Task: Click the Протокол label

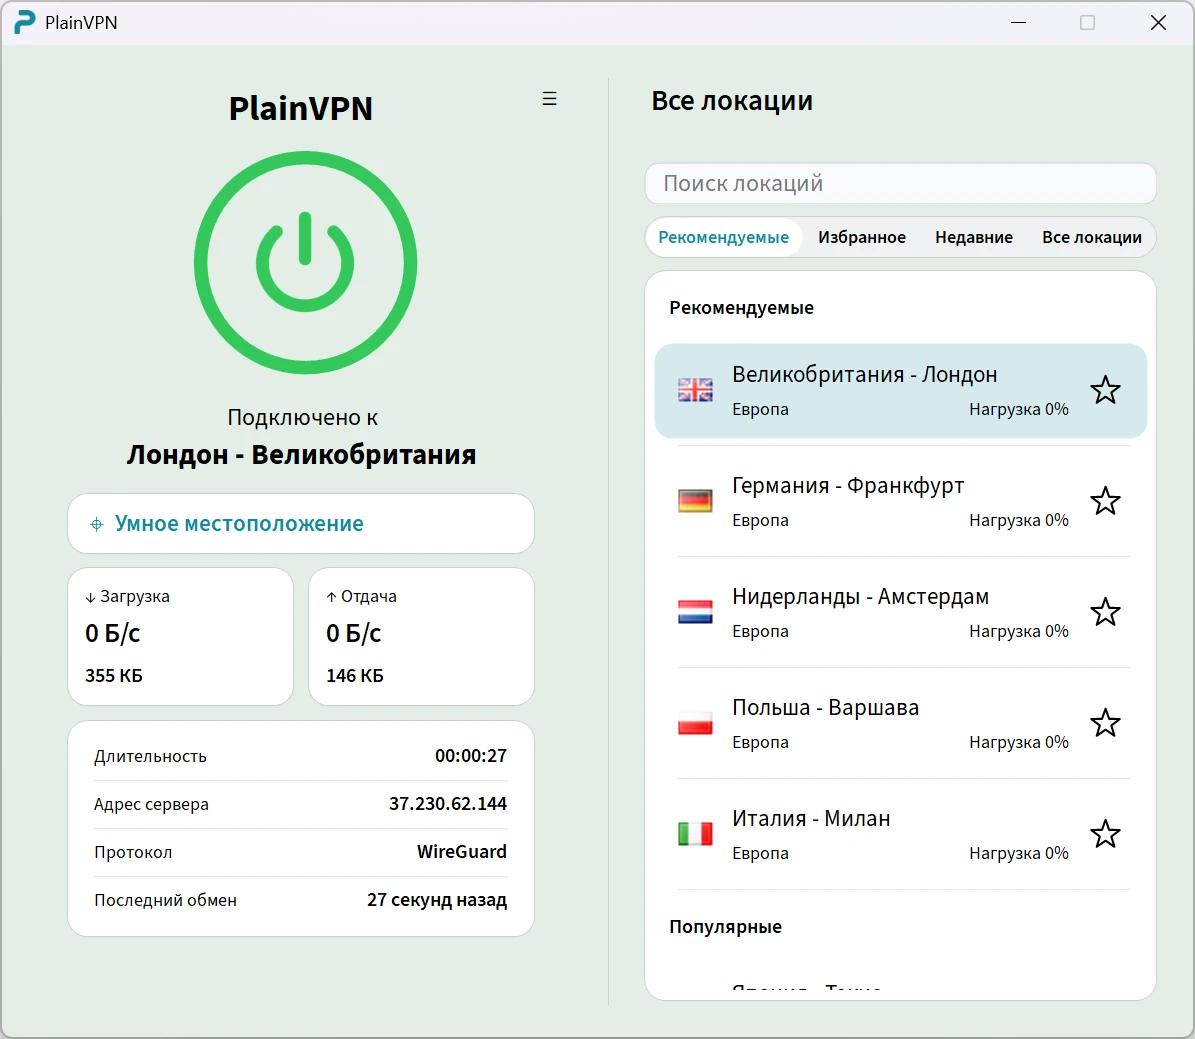Action: click(x=133, y=853)
